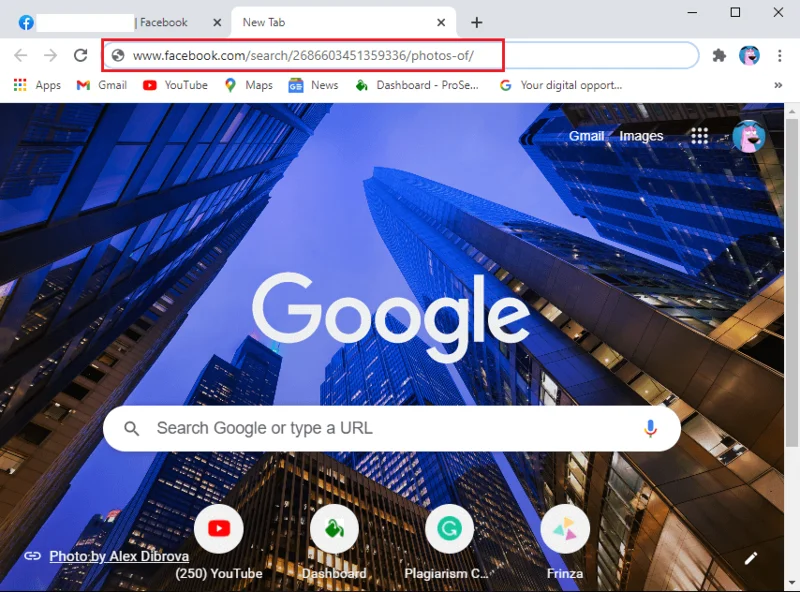Open the Frinza shortcut tile
This screenshot has height=592, width=800.
[565, 530]
